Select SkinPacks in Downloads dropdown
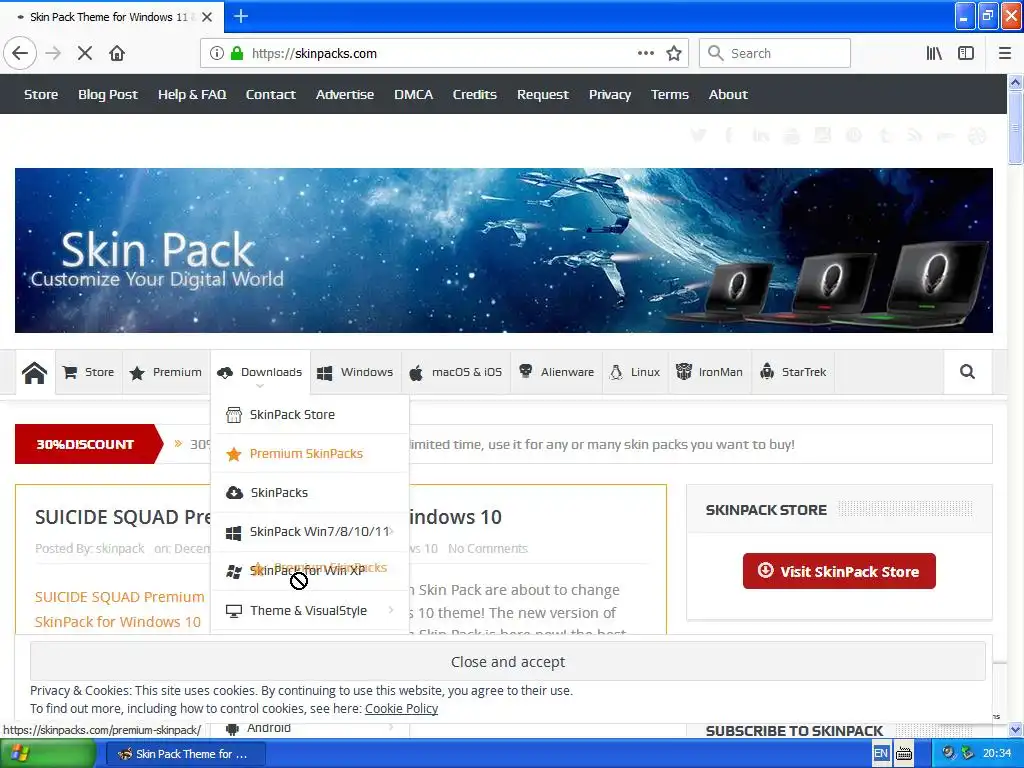The width and height of the screenshot is (1024, 768). click(311, 493)
